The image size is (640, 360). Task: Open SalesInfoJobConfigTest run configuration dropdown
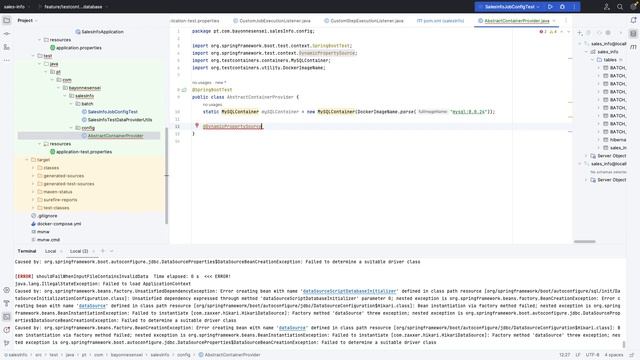[509, 7]
